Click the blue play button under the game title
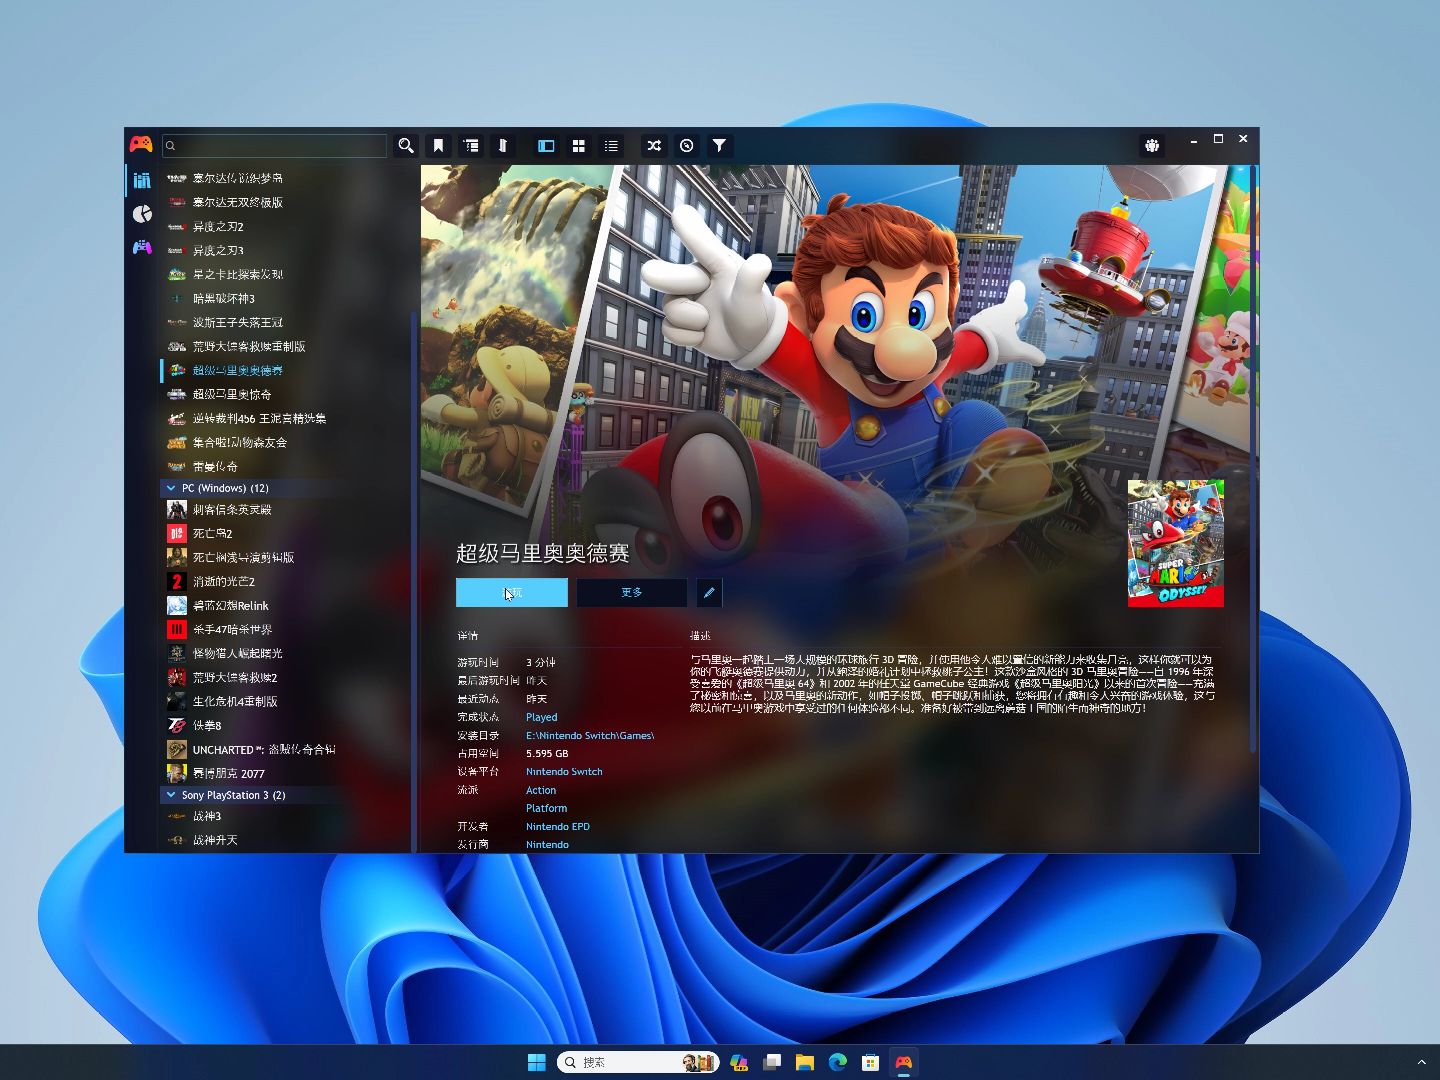Image resolution: width=1440 pixels, height=1080 pixels. 512,593
